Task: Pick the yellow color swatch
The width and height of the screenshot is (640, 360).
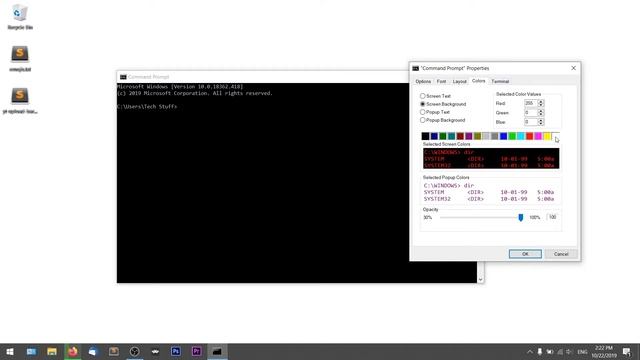Action: click(547, 136)
